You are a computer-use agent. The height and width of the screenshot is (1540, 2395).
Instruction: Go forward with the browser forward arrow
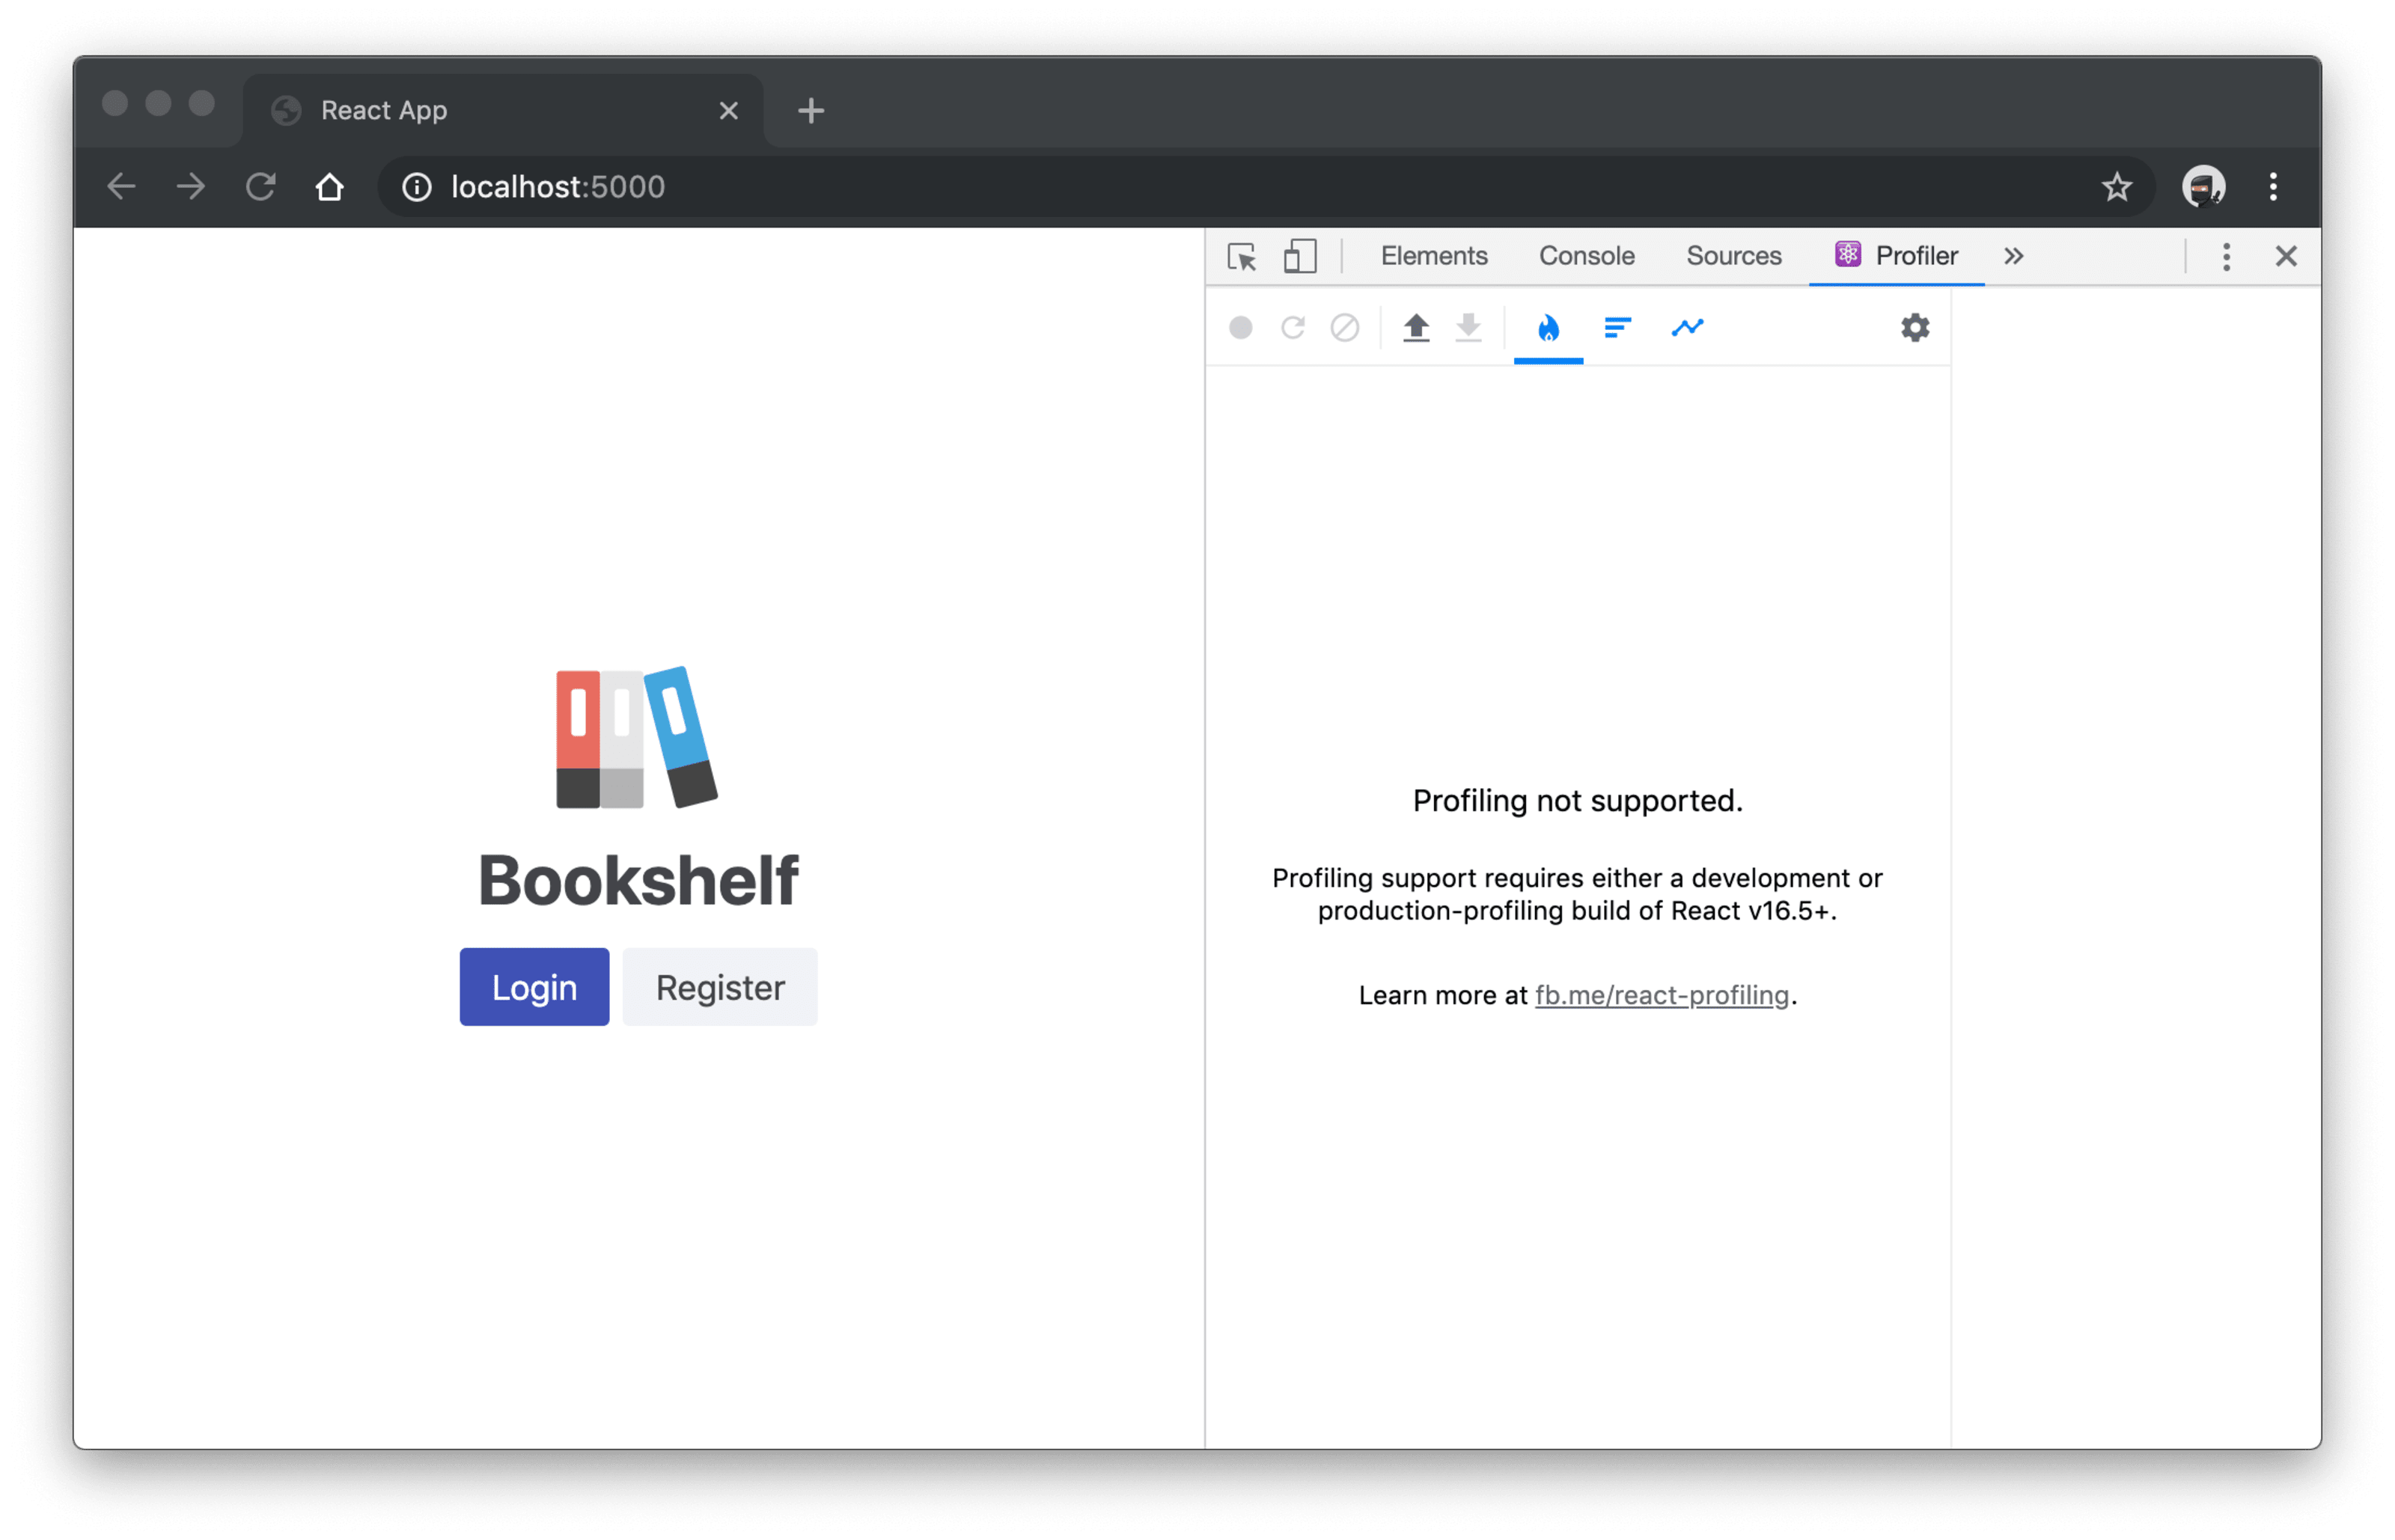[x=191, y=187]
